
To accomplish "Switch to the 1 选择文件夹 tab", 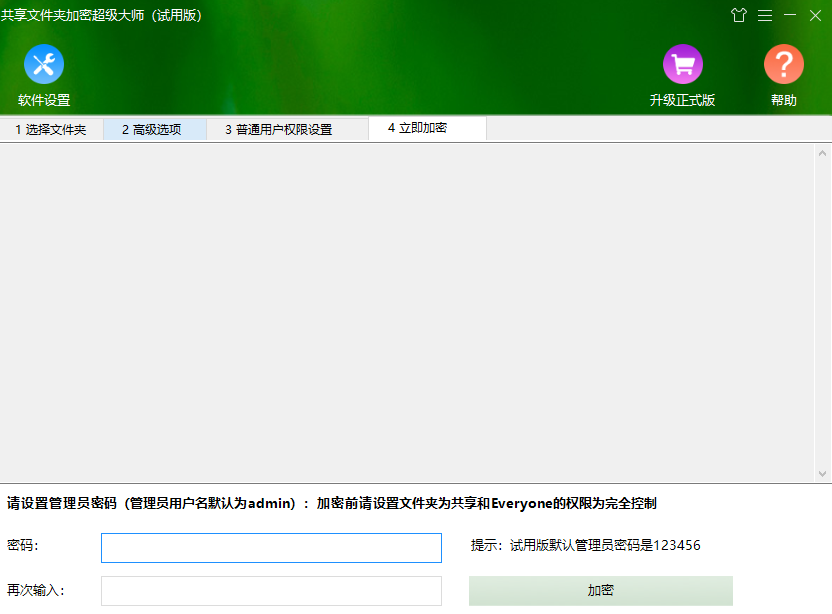I will point(51,129).
